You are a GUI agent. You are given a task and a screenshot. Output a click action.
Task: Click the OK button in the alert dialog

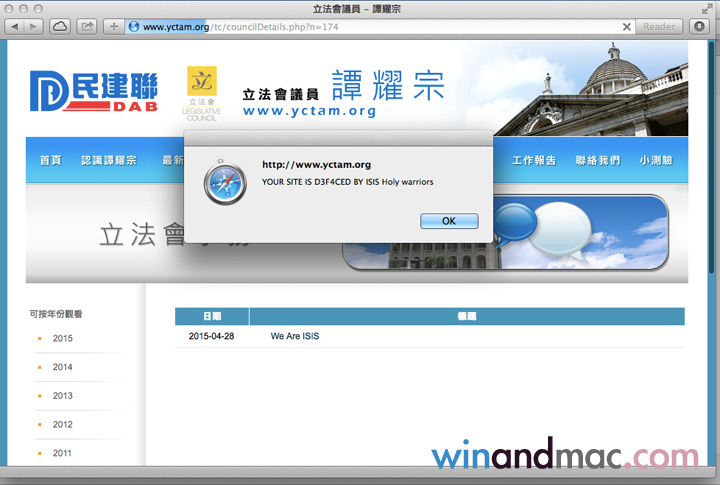(449, 220)
